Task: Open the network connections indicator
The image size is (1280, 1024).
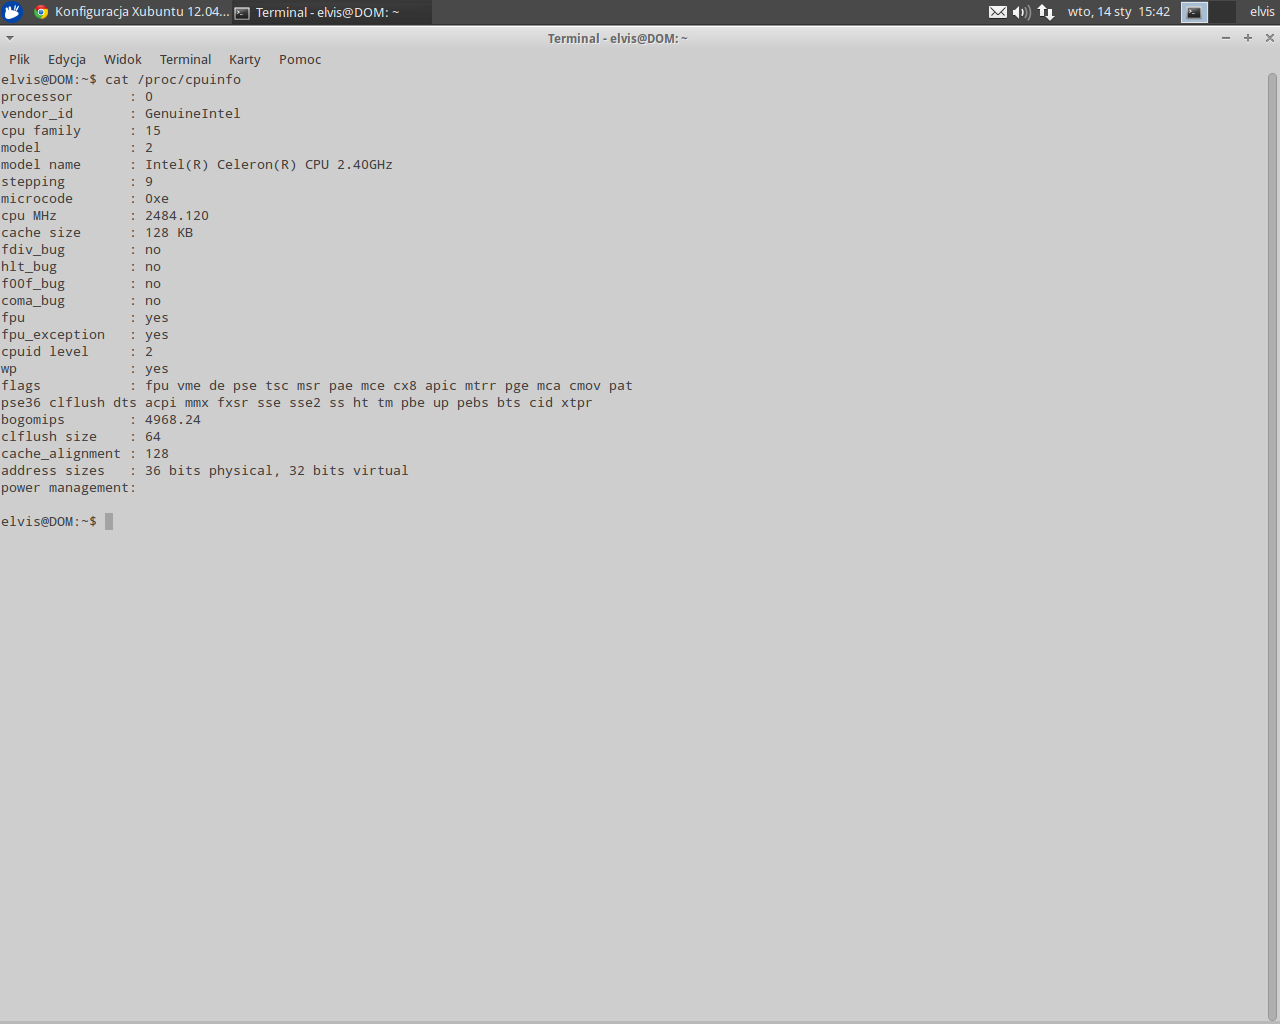Action: (x=1046, y=12)
